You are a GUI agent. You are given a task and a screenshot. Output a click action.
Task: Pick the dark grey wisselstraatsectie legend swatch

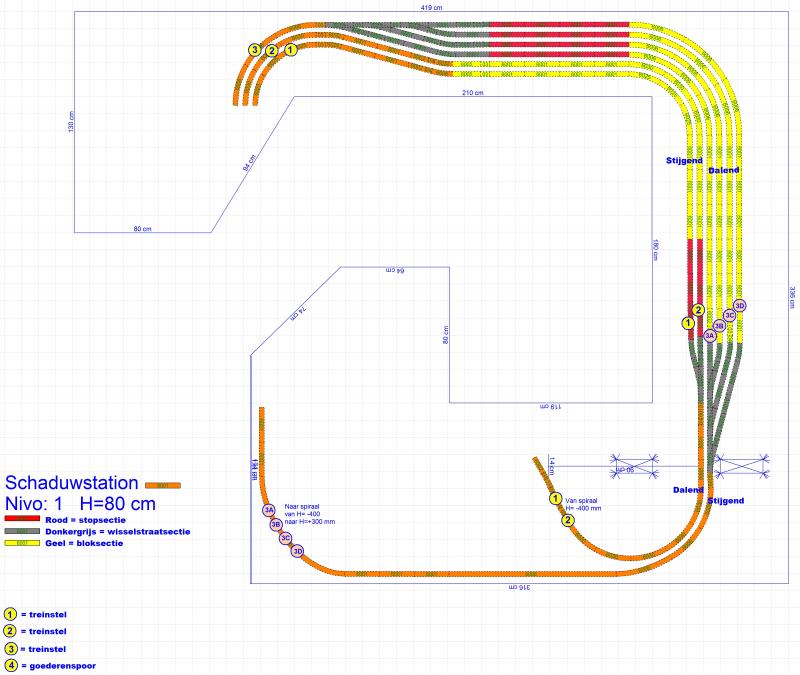pyautogui.click(x=22, y=531)
